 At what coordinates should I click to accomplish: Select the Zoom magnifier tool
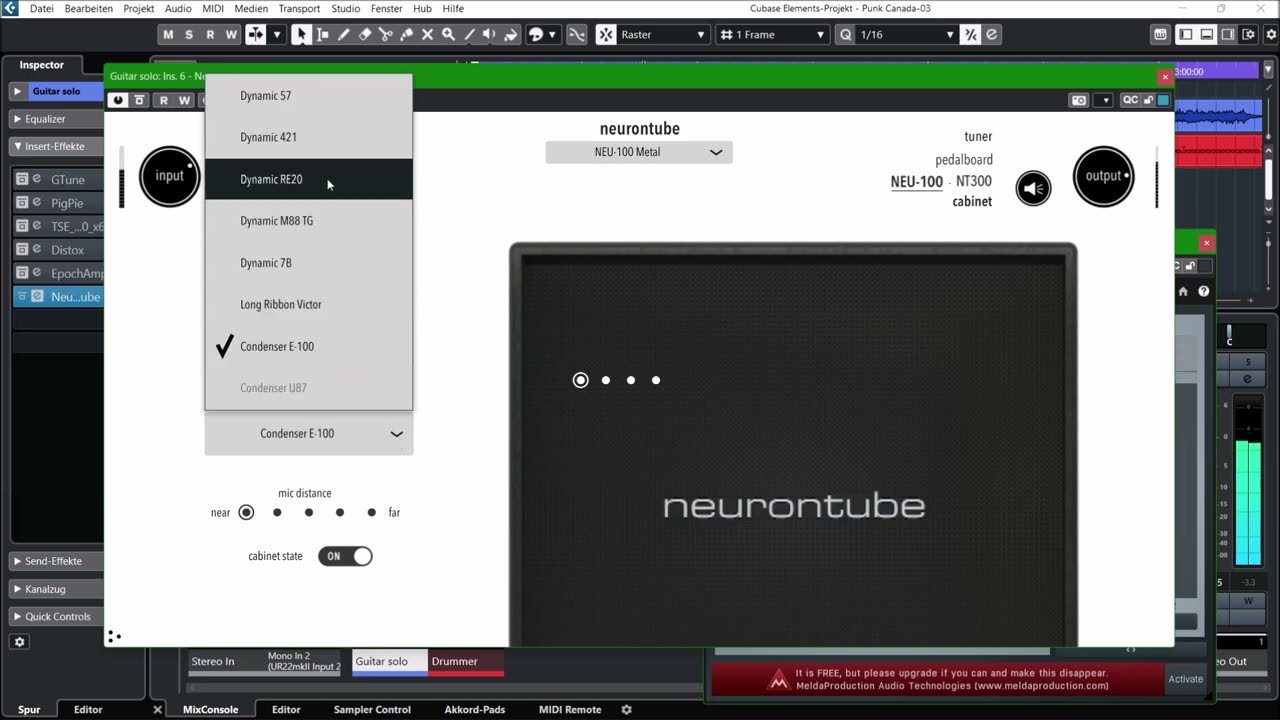click(x=448, y=34)
